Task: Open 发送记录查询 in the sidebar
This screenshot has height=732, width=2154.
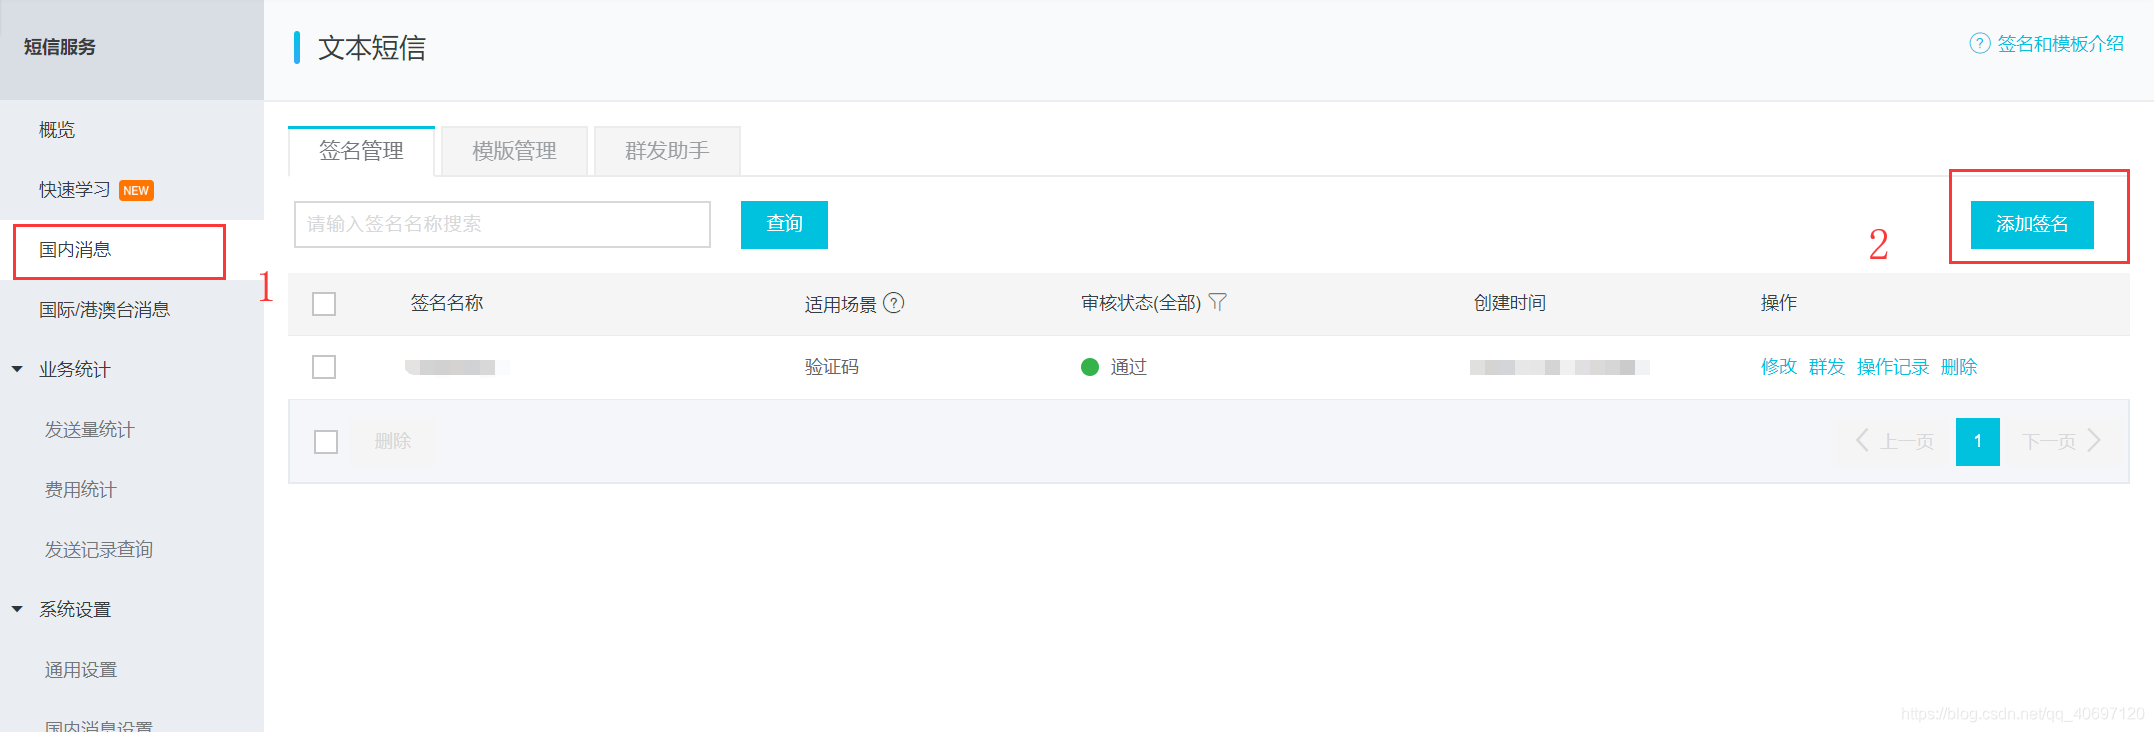Action: [x=98, y=550]
